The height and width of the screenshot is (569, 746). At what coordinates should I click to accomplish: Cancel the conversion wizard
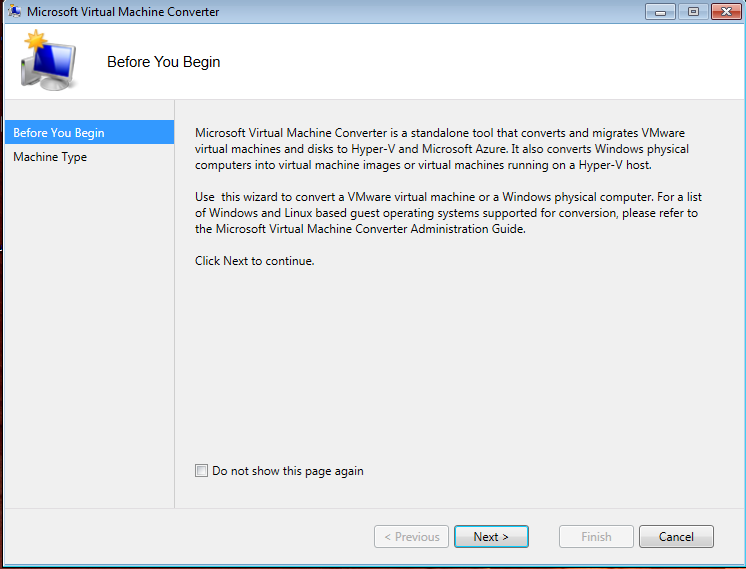(x=676, y=537)
